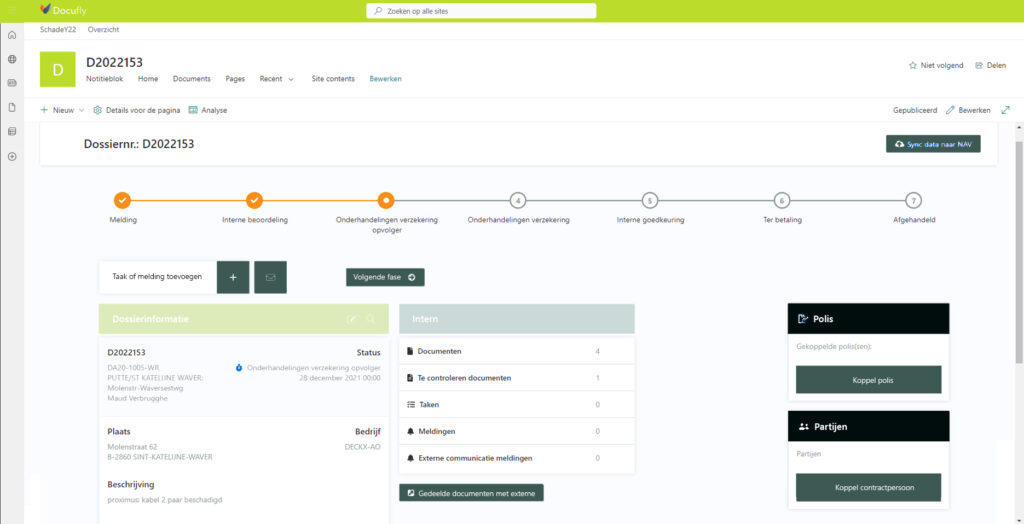Select the Melding completed step circle
The height and width of the screenshot is (524, 1024).
[x=122, y=200]
